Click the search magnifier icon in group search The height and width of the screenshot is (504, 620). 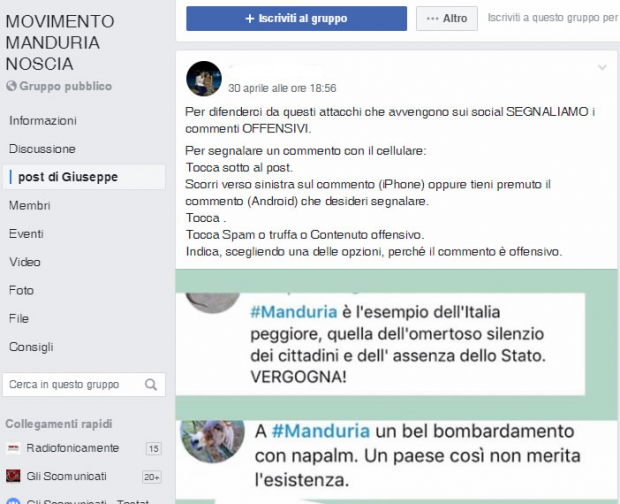(151, 385)
